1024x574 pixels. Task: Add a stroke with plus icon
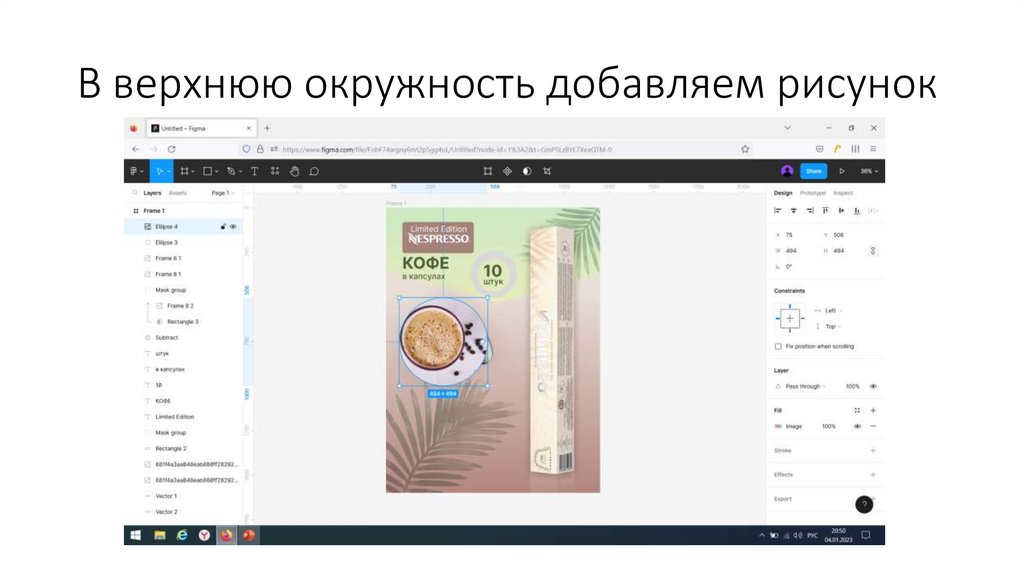click(x=873, y=451)
